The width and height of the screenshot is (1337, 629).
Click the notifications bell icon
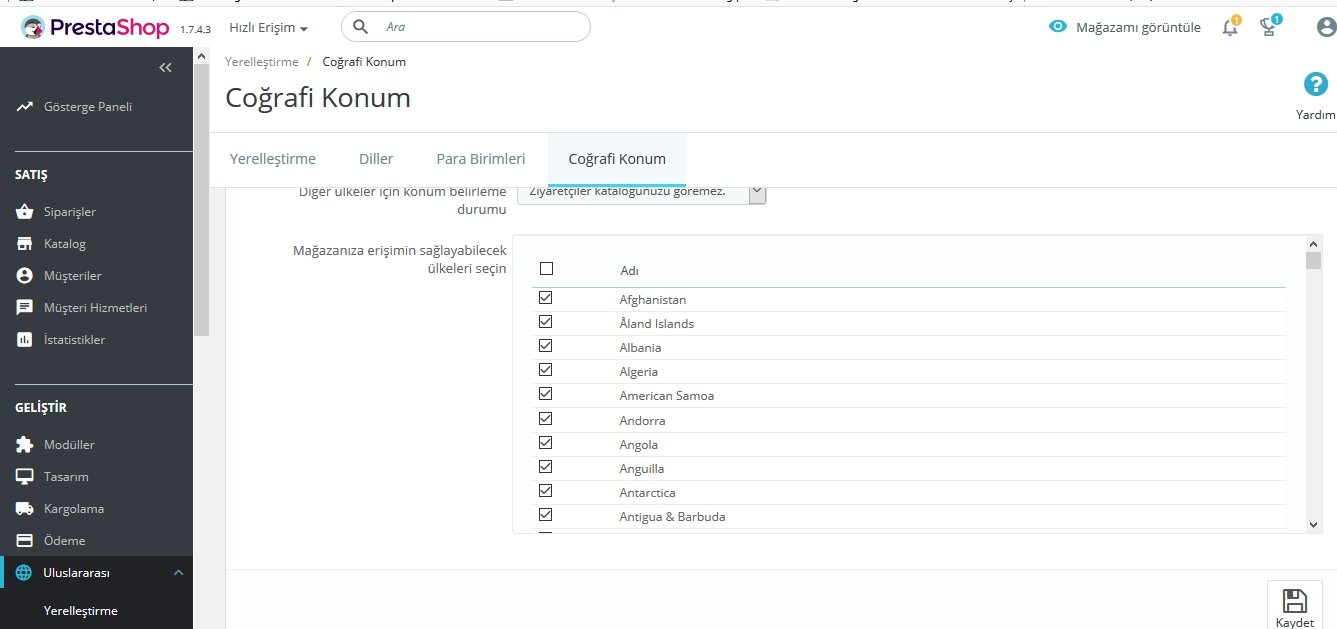pyautogui.click(x=1230, y=28)
